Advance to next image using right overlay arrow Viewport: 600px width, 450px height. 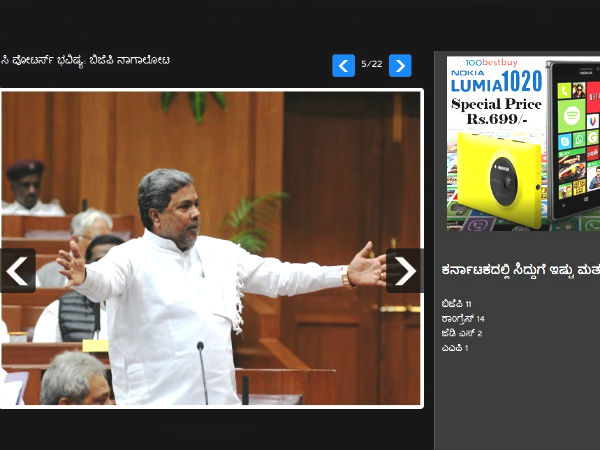[404, 270]
